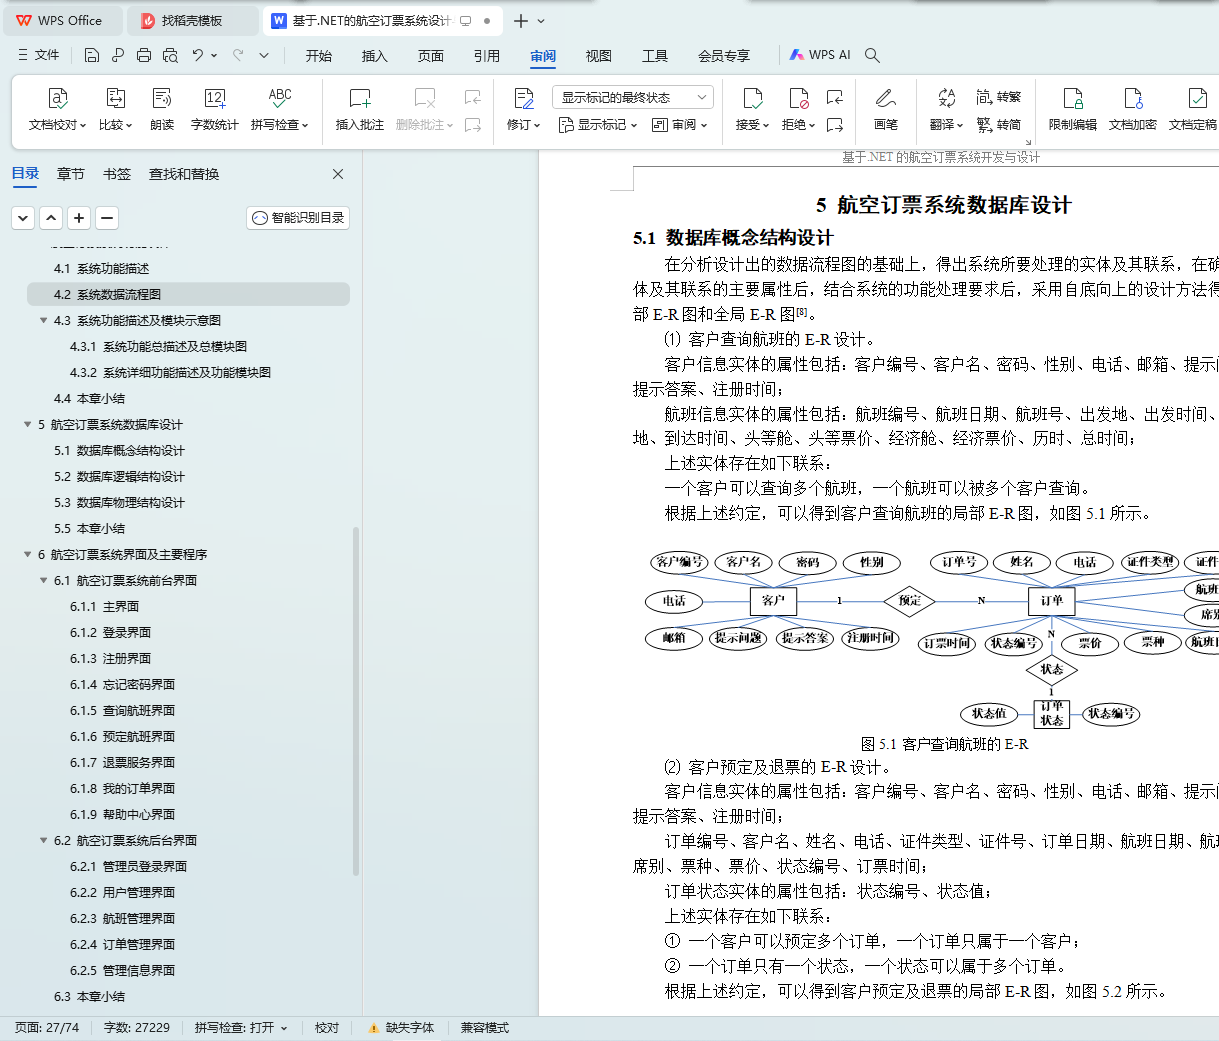The width and height of the screenshot is (1219, 1041).
Task: Click the collapse-level up arrow in outline pane
Action: pyautogui.click(x=51, y=218)
